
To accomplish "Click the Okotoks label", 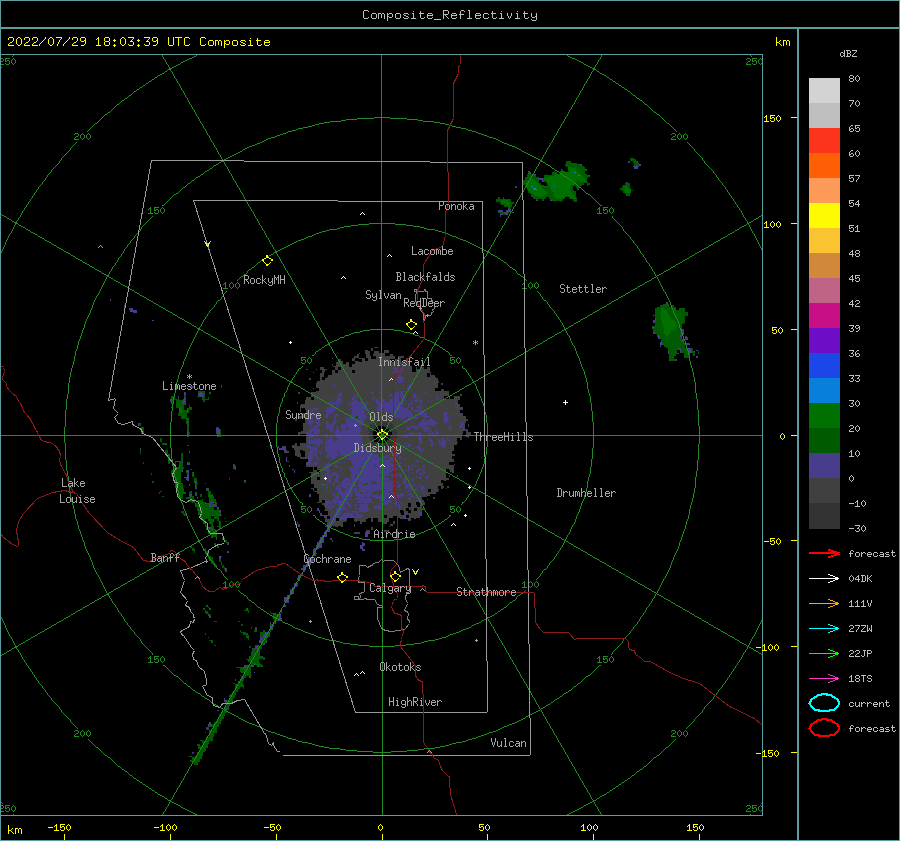I will [400, 667].
